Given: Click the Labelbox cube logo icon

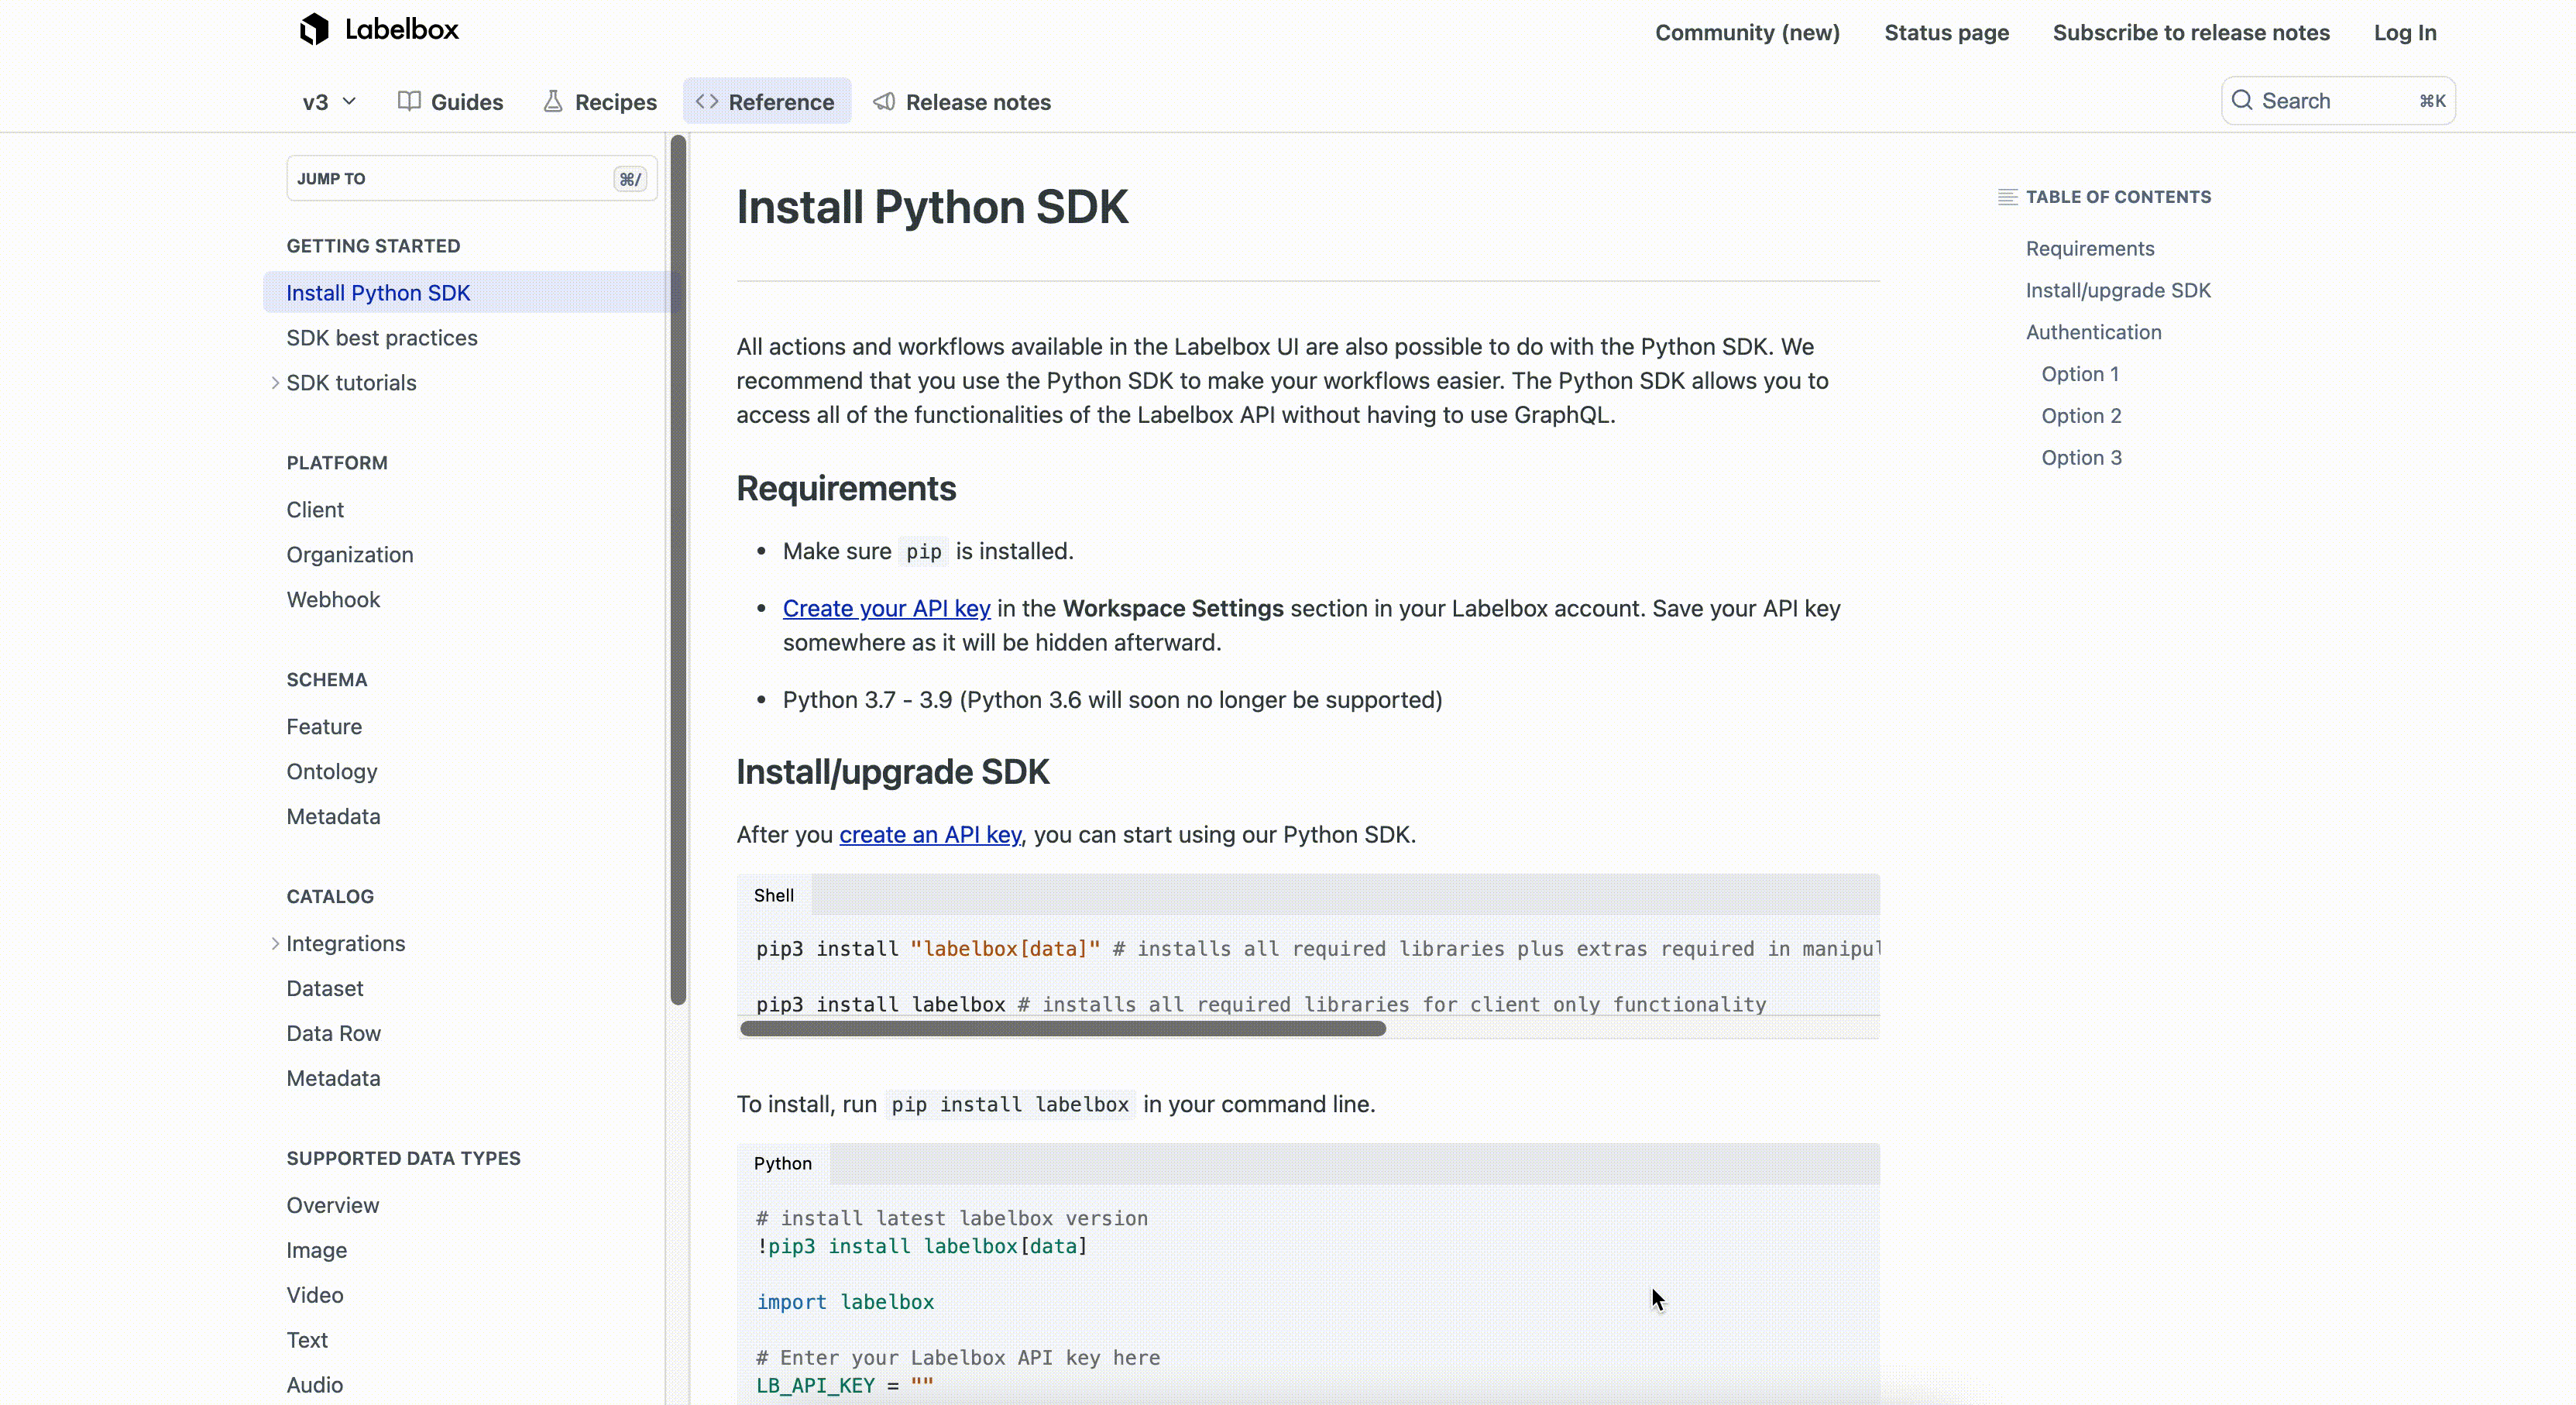Looking at the screenshot, I should tap(314, 30).
